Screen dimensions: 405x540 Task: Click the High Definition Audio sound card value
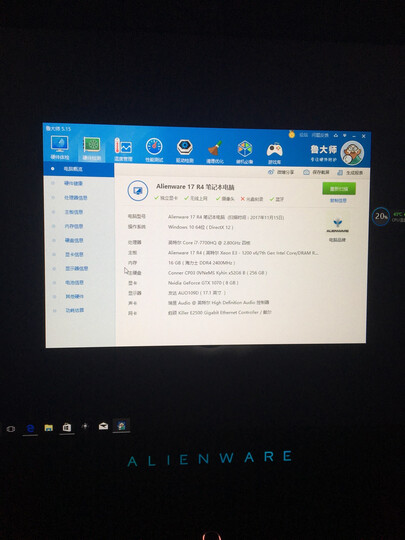tap(218, 302)
